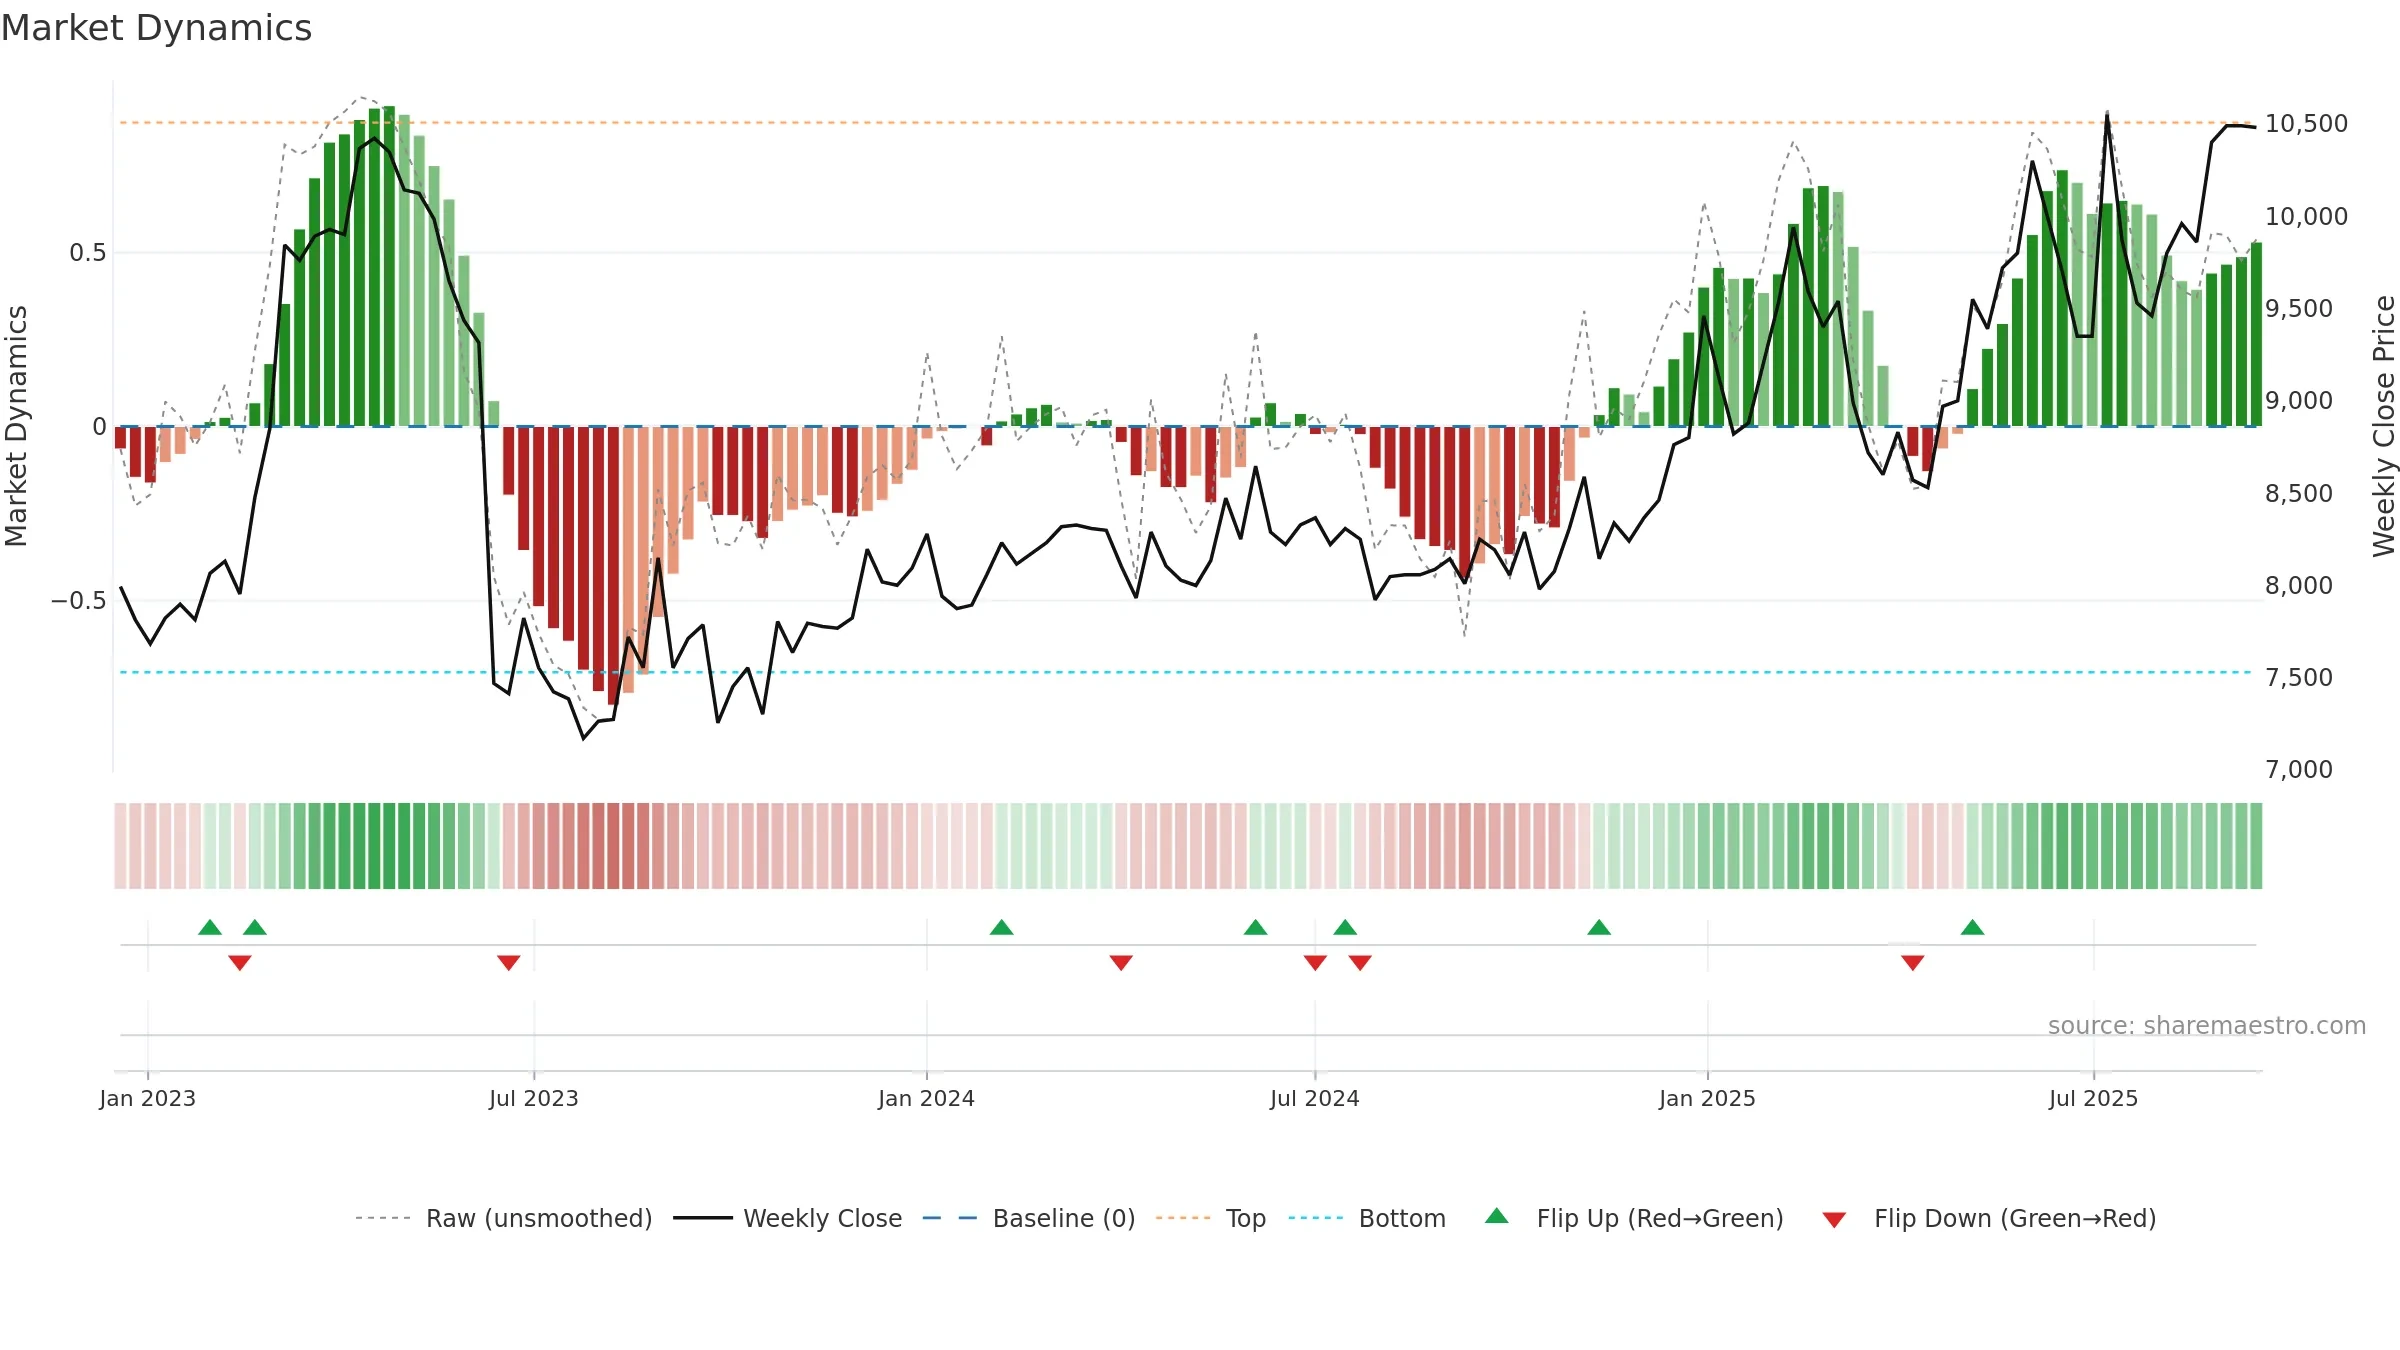Click the Market Dynamics y-axis title
Screen dimensions: 2400x1350
16,426
